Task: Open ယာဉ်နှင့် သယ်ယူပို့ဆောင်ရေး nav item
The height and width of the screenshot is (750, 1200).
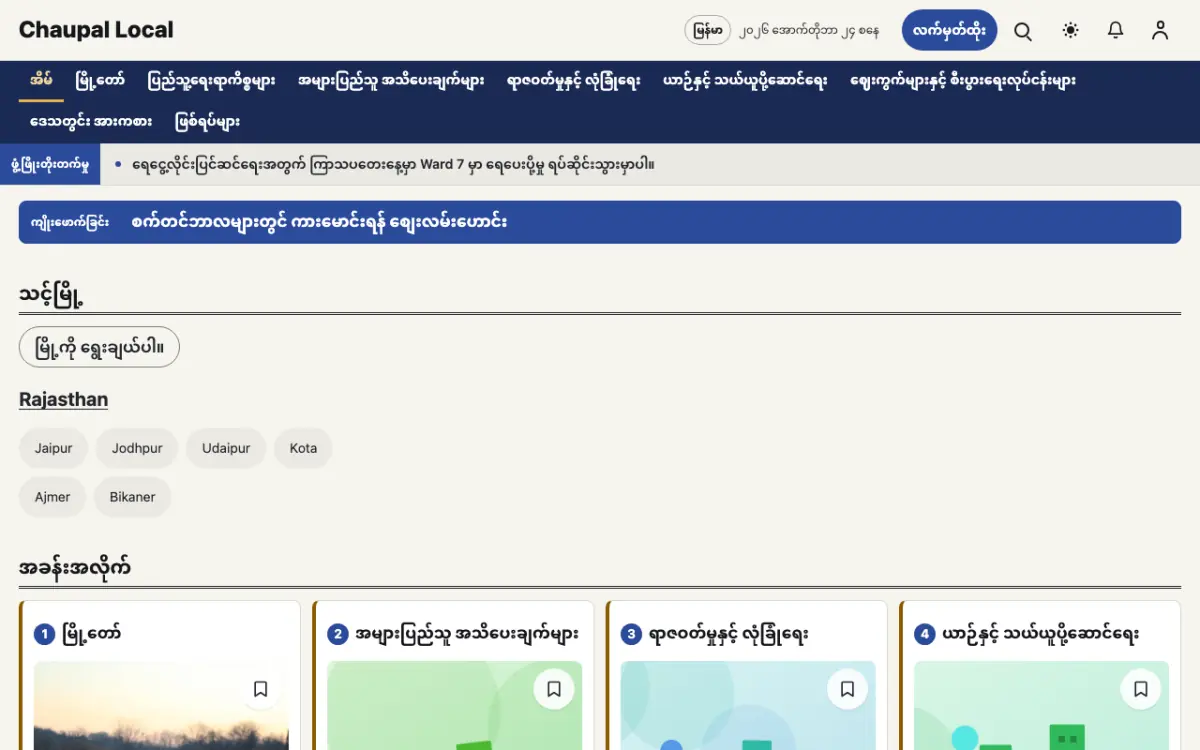Action: (745, 81)
